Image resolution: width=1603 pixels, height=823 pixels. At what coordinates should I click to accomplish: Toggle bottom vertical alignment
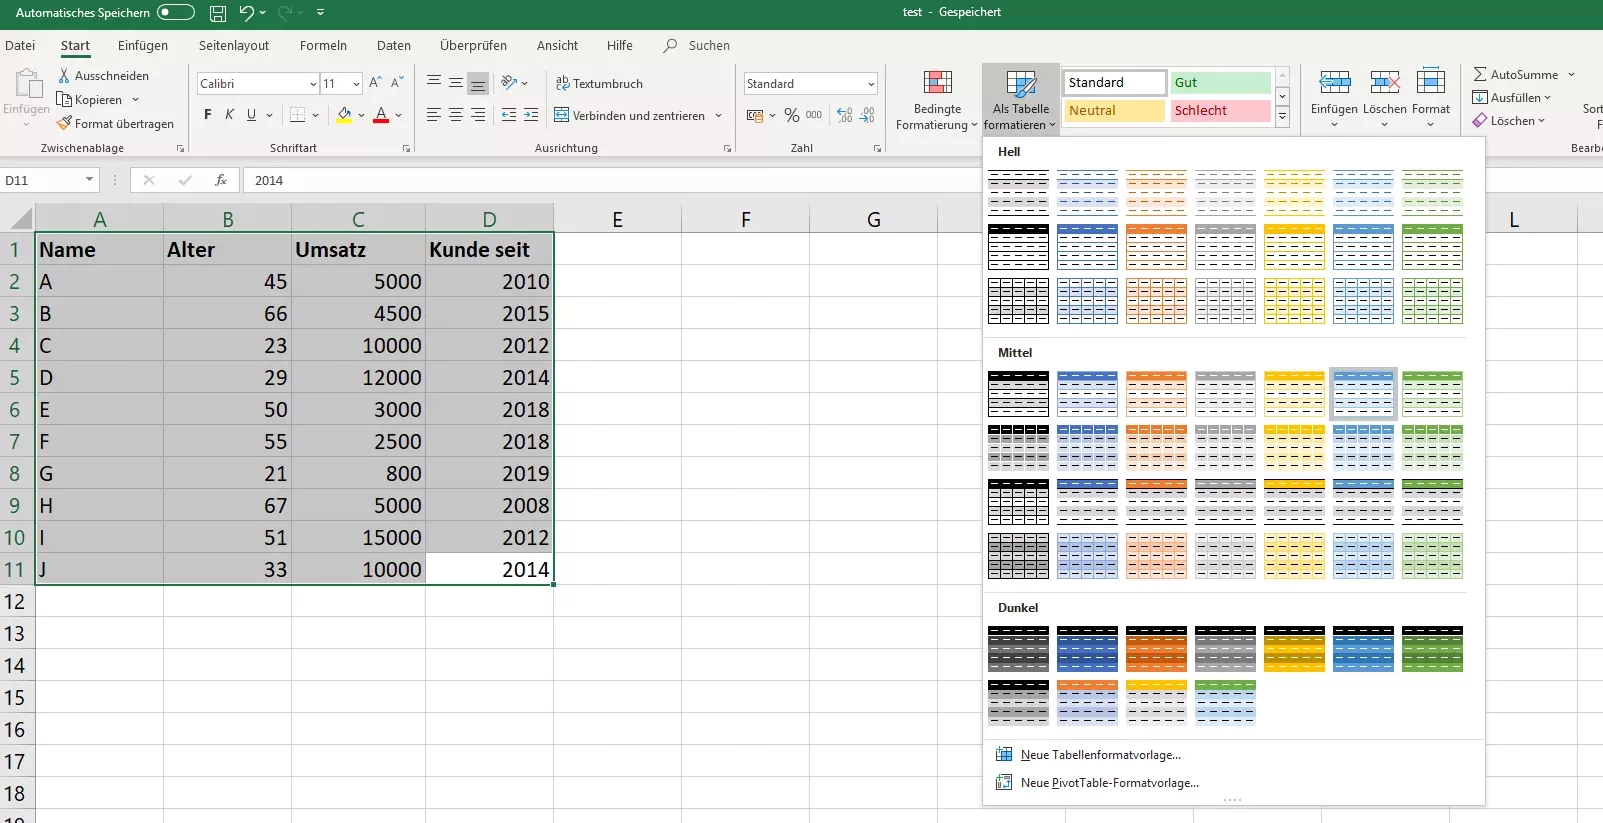coord(478,83)
